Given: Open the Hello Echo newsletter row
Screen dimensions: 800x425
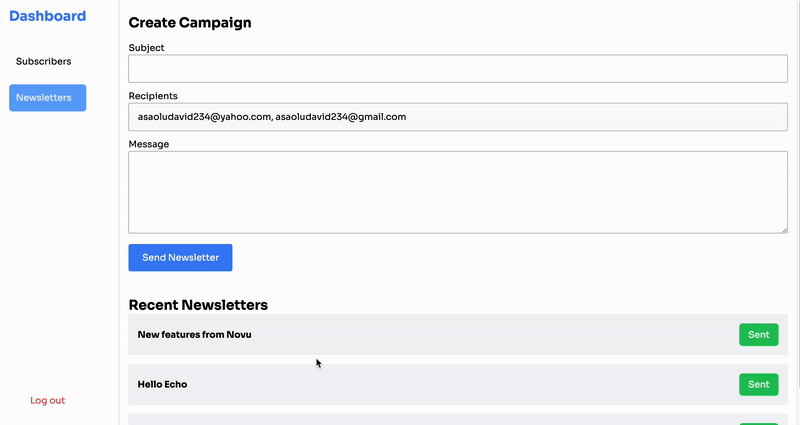Looking at the screenshot, I should point(163,384).
